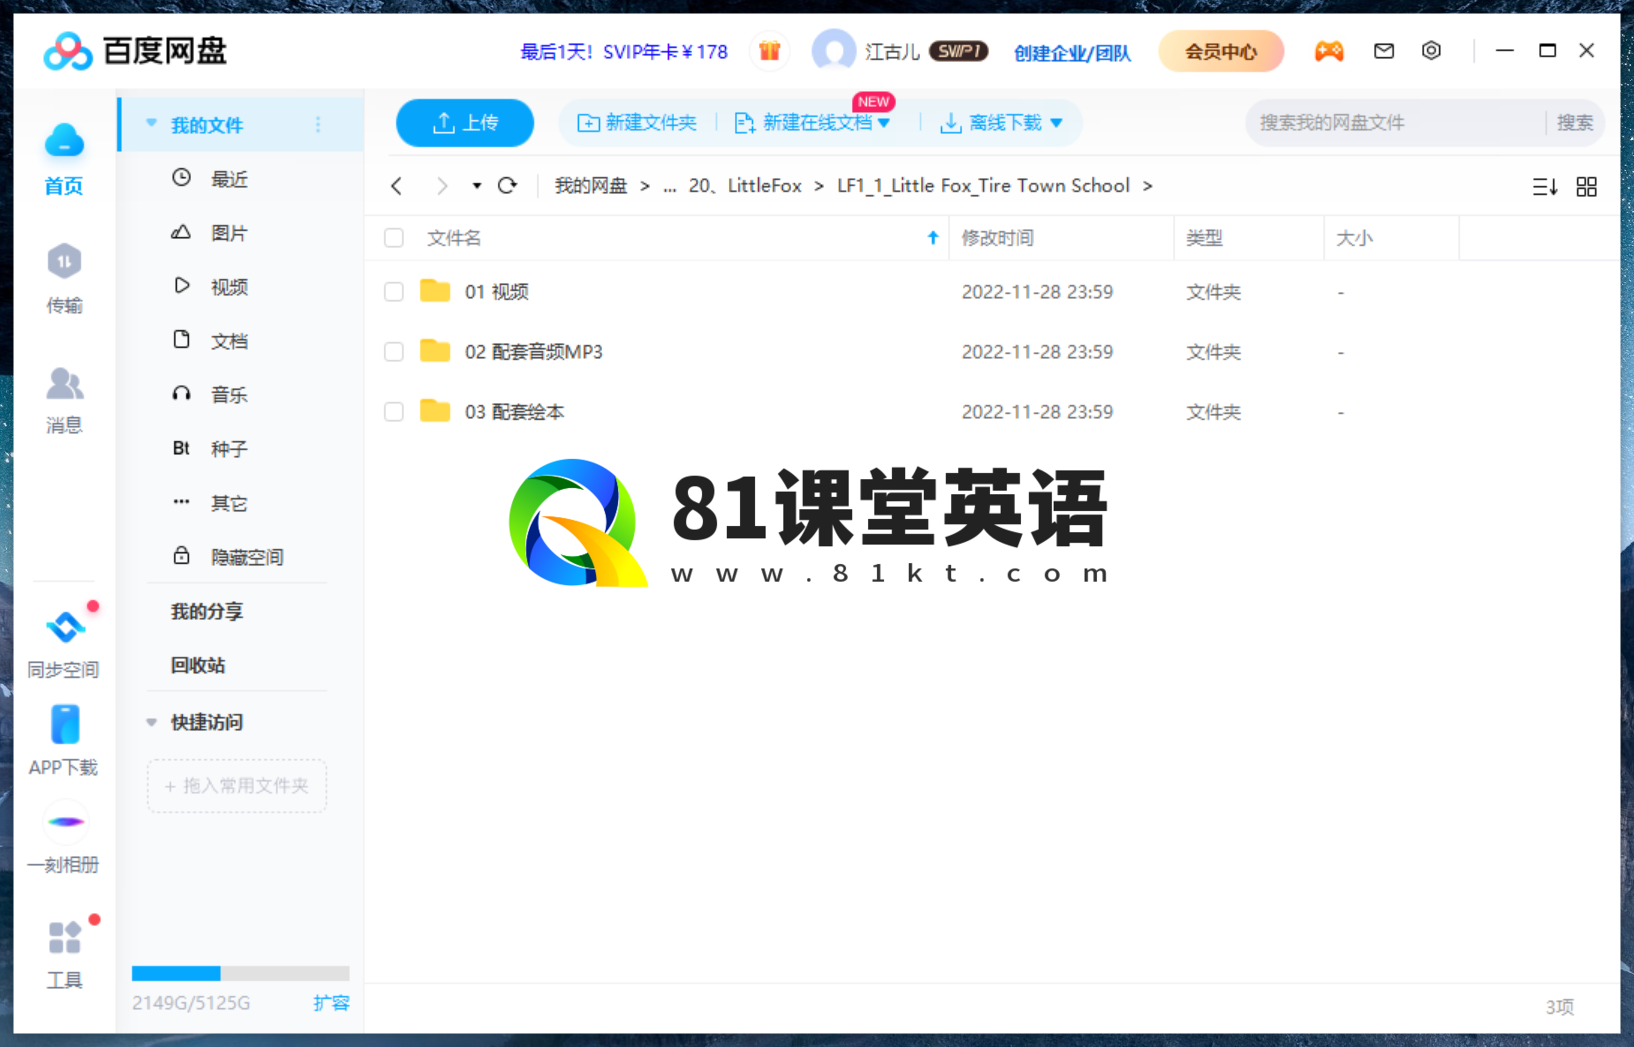Screen dimensions: 1634x1047
Task: Open the settings hexagon icon
Action: (x=1432, y=51)
